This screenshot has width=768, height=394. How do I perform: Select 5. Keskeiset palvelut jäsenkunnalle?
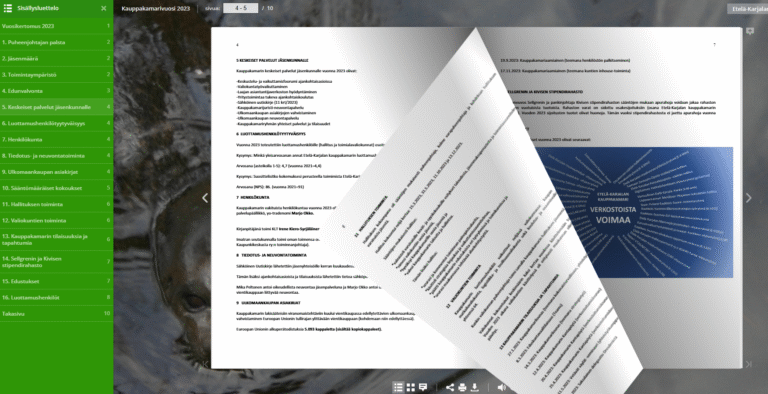click(x=57, y=107)
